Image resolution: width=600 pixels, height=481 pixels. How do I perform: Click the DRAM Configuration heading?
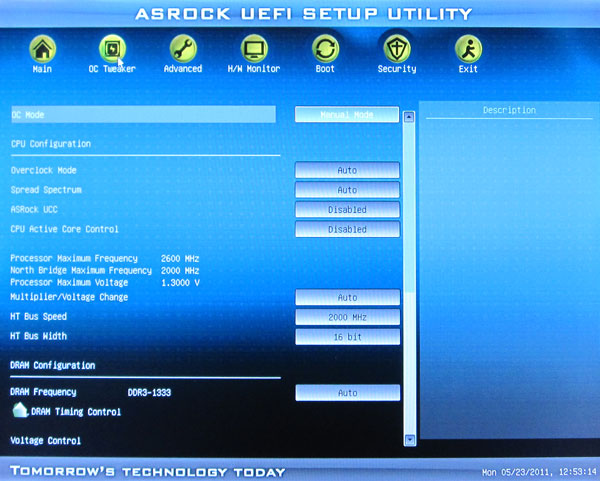pos(52,365)
